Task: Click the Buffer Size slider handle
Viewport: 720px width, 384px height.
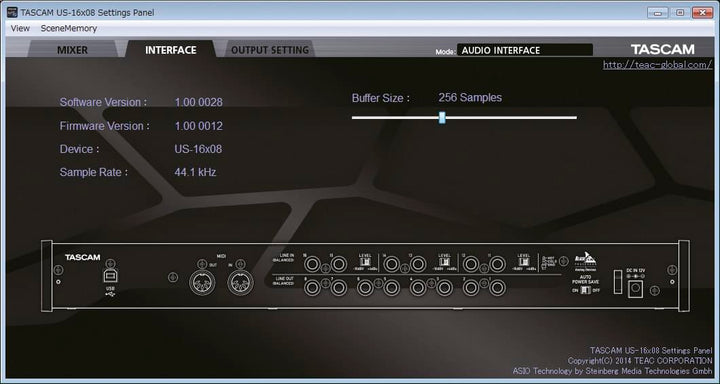Action: [442, 118]
